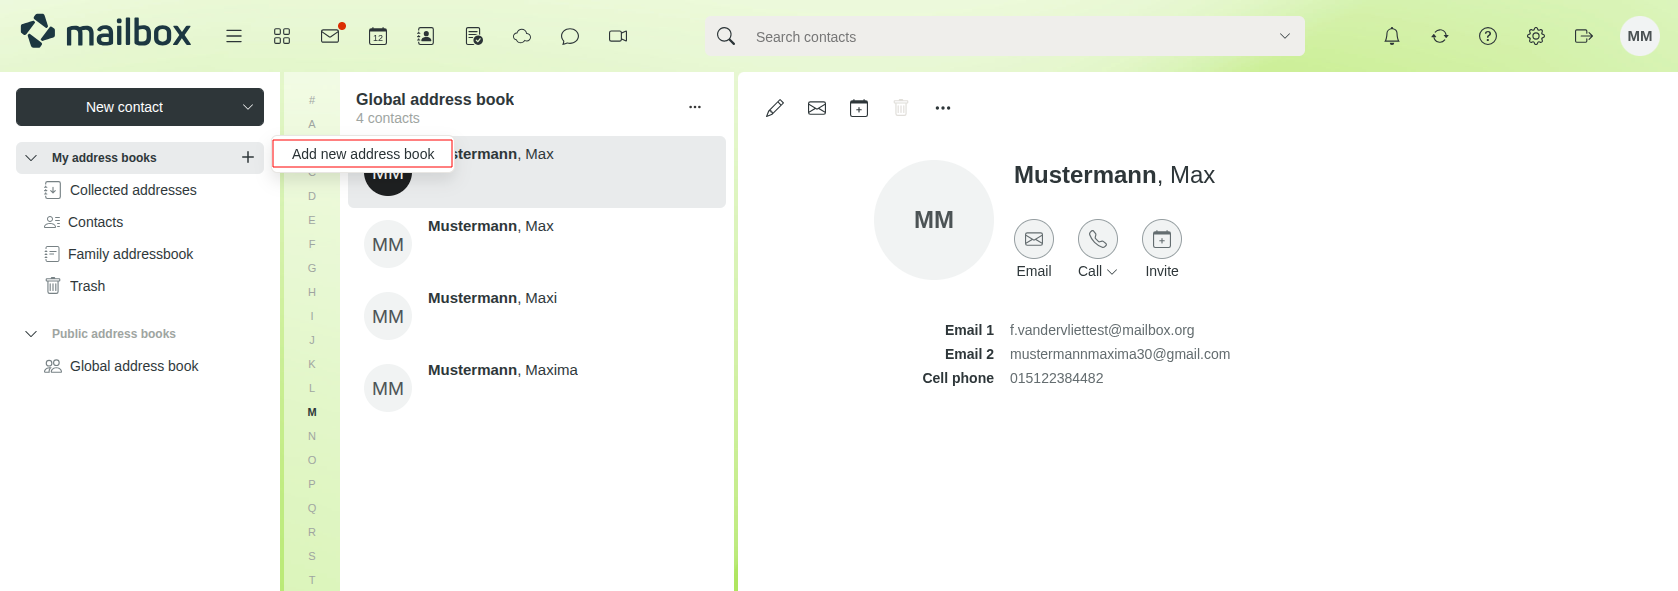Click the notifications bell icon
The image size is (1678, 591).
pyautogui.click(x=1391, y=36)
